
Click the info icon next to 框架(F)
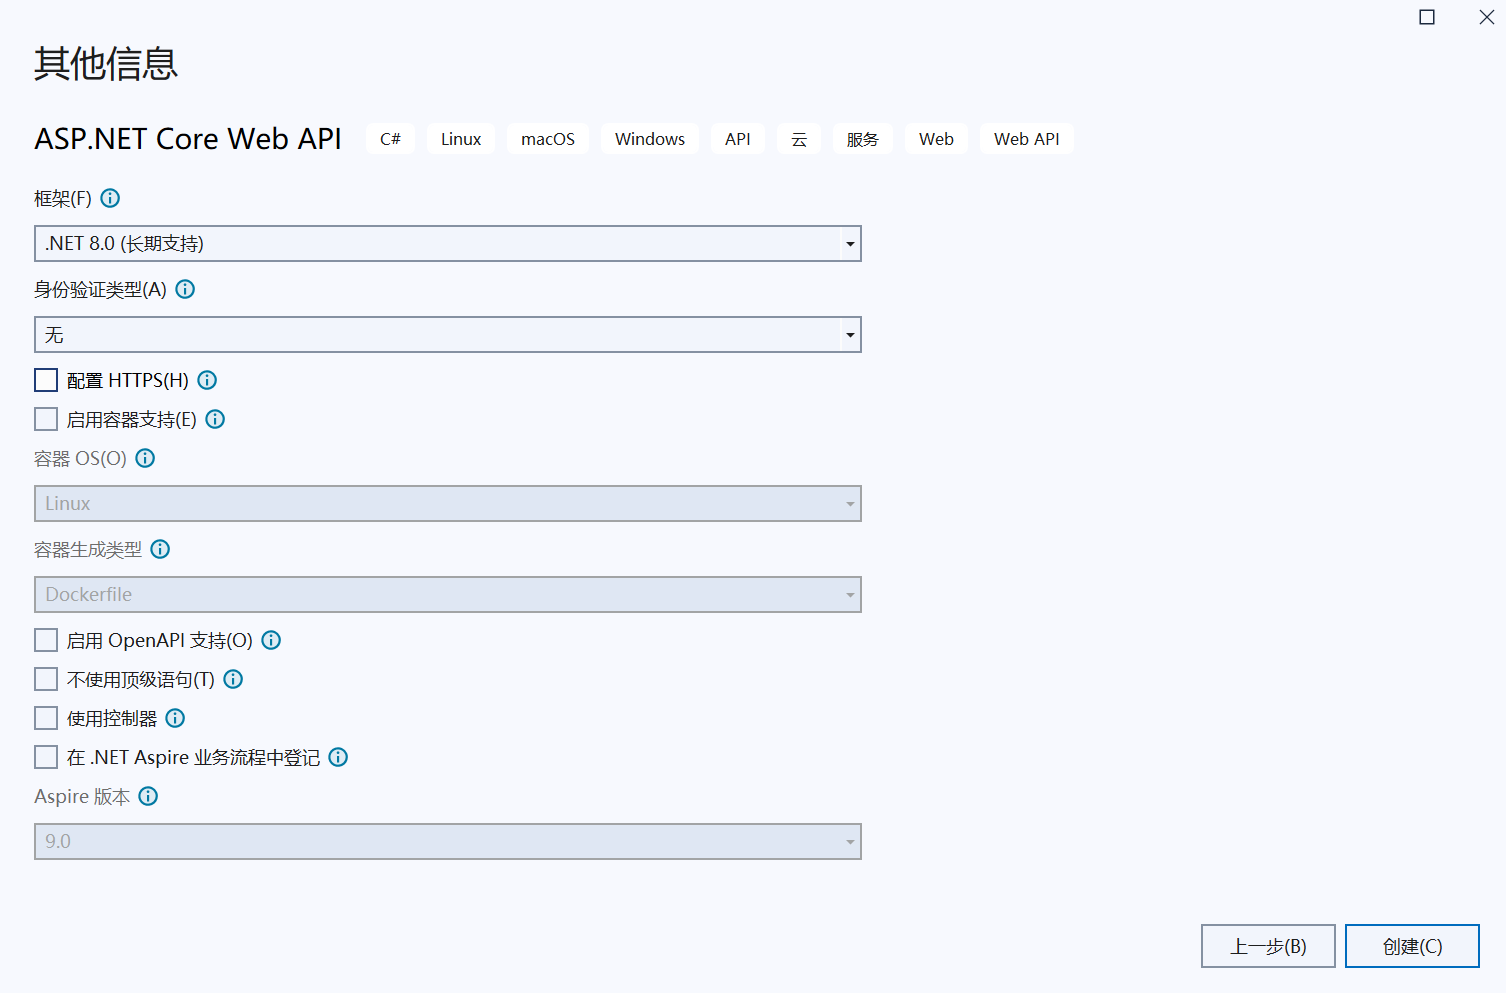[110, 198]
